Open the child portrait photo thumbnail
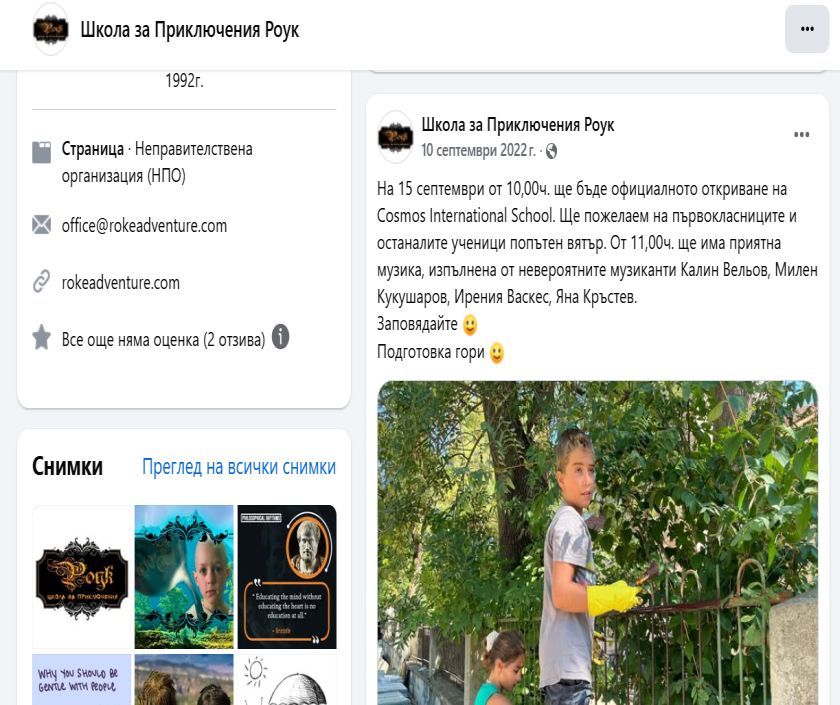The height and width of the screenshot is (705, 840). [x=184, y=577]
